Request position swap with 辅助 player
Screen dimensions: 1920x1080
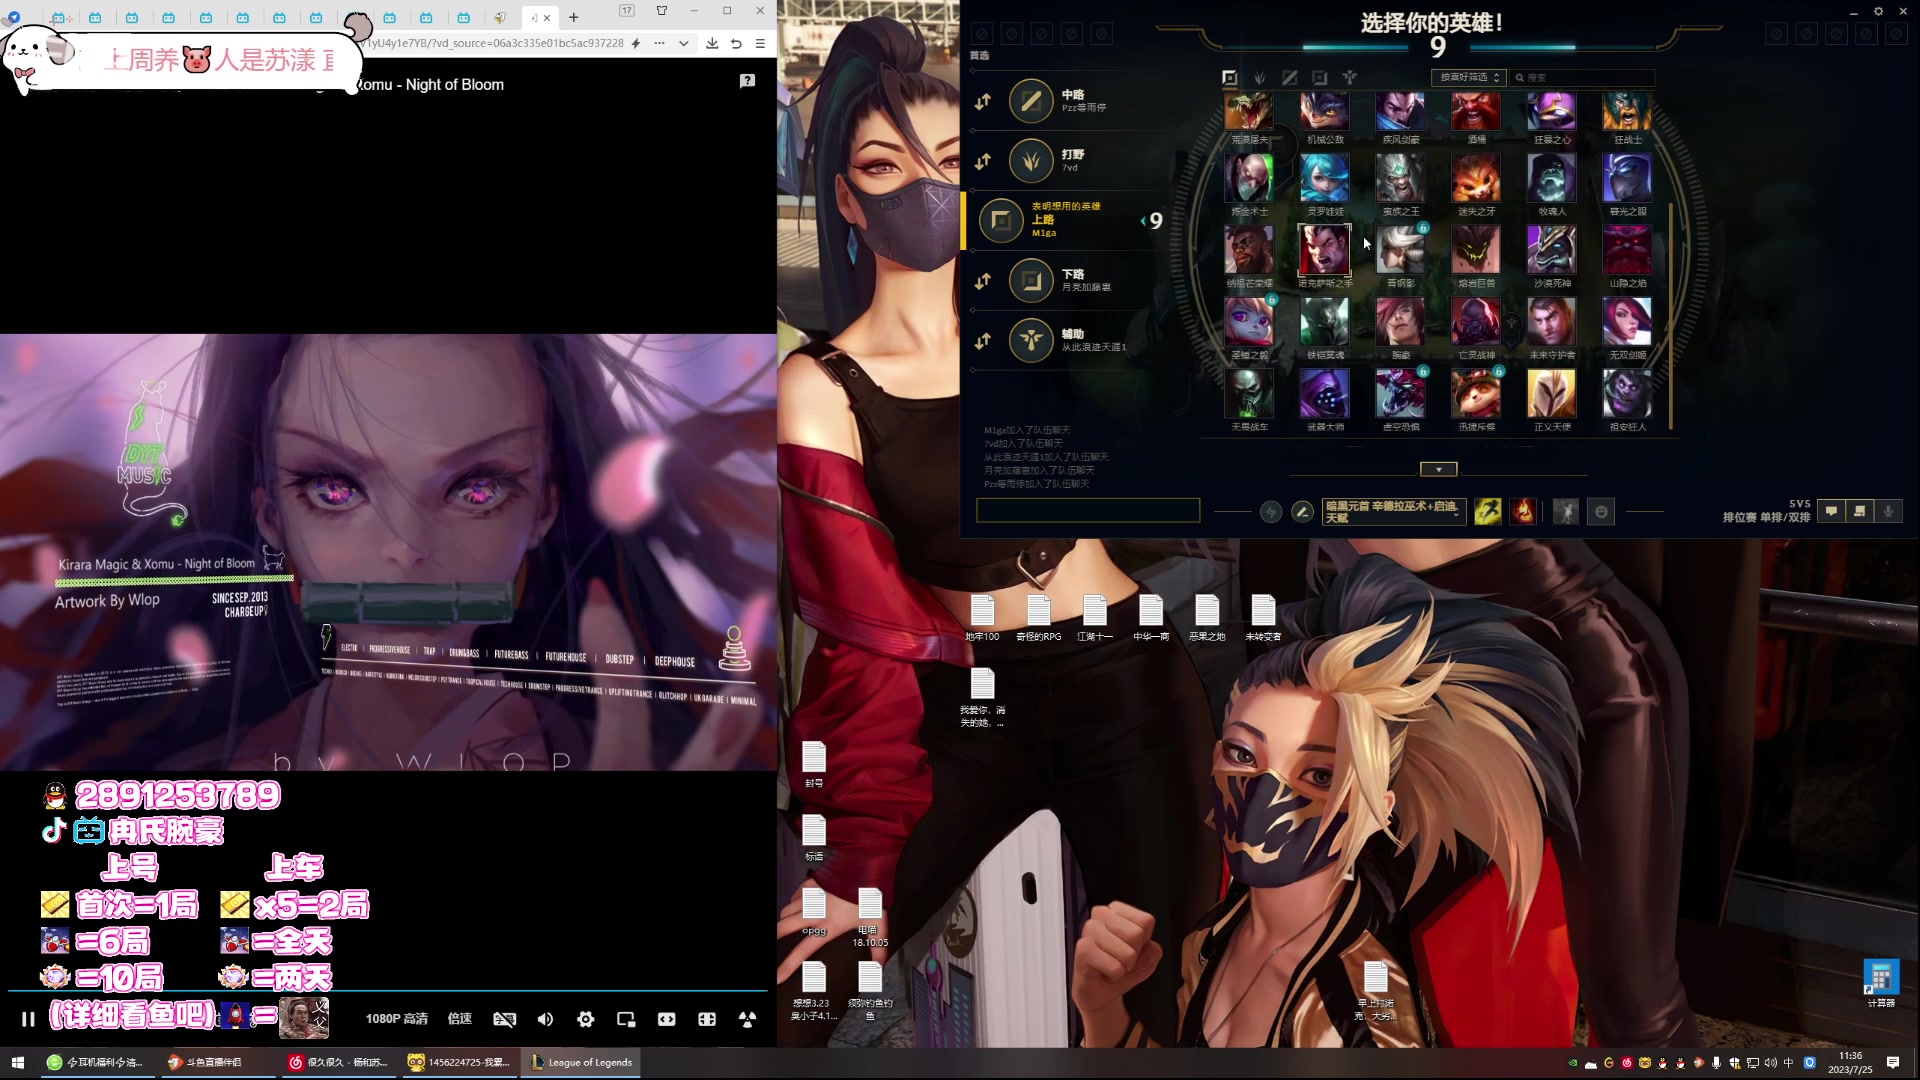tap(983, 341)
